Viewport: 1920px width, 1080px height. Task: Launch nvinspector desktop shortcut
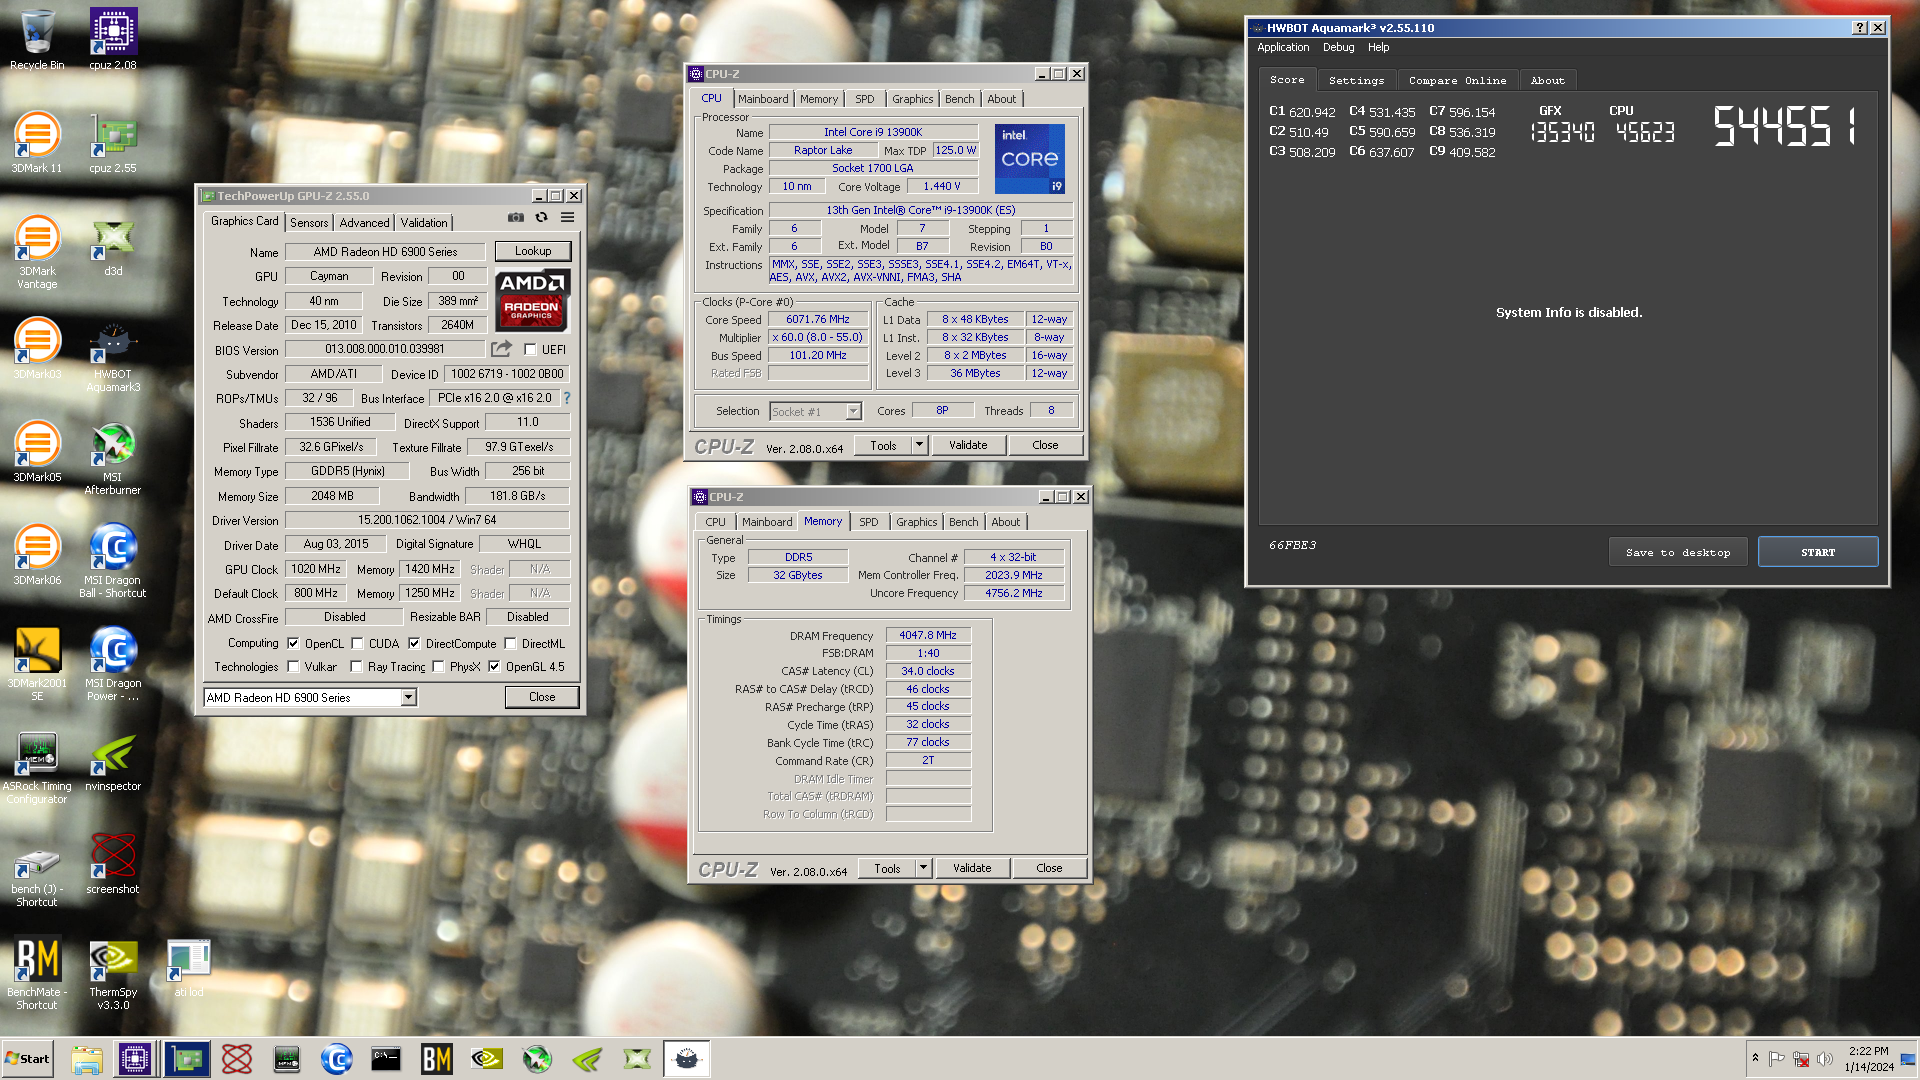pos(113,761)
